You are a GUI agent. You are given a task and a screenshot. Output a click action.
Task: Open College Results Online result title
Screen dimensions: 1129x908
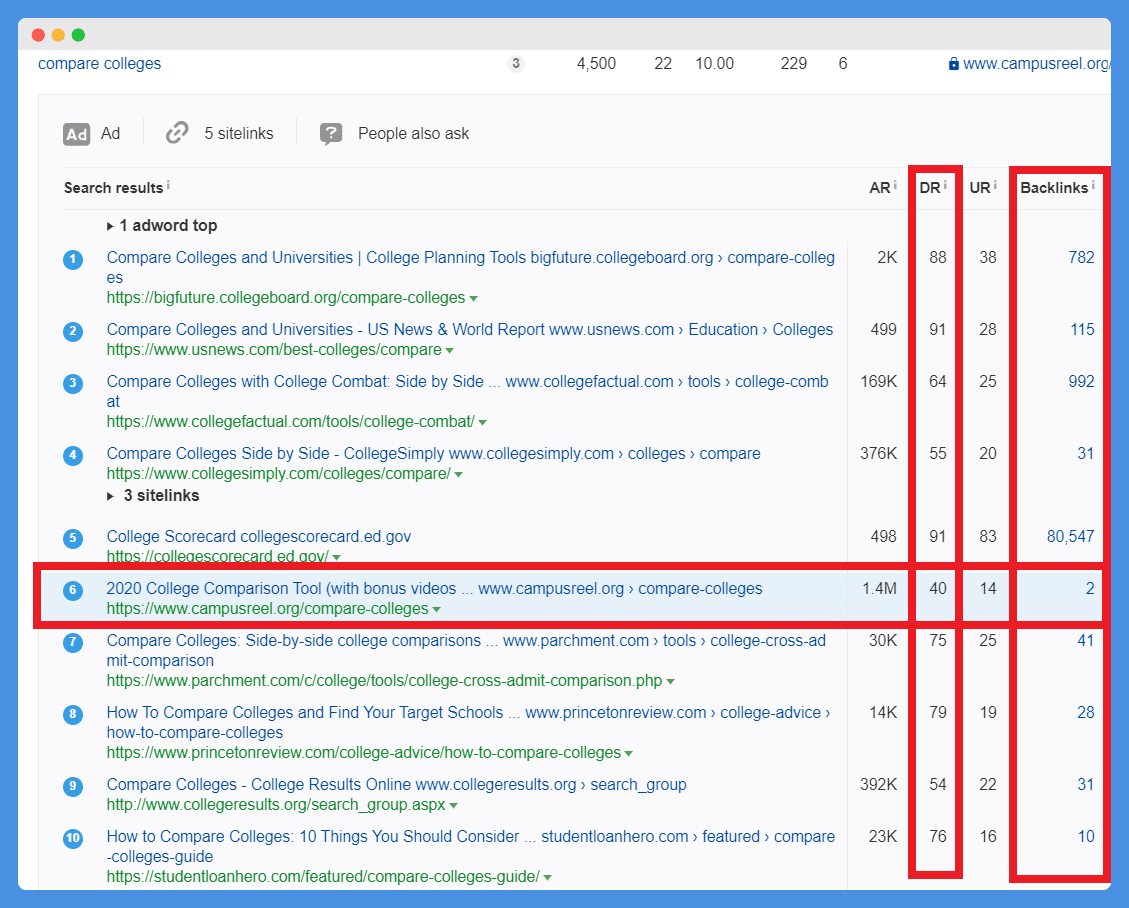(x=397, y=785)
